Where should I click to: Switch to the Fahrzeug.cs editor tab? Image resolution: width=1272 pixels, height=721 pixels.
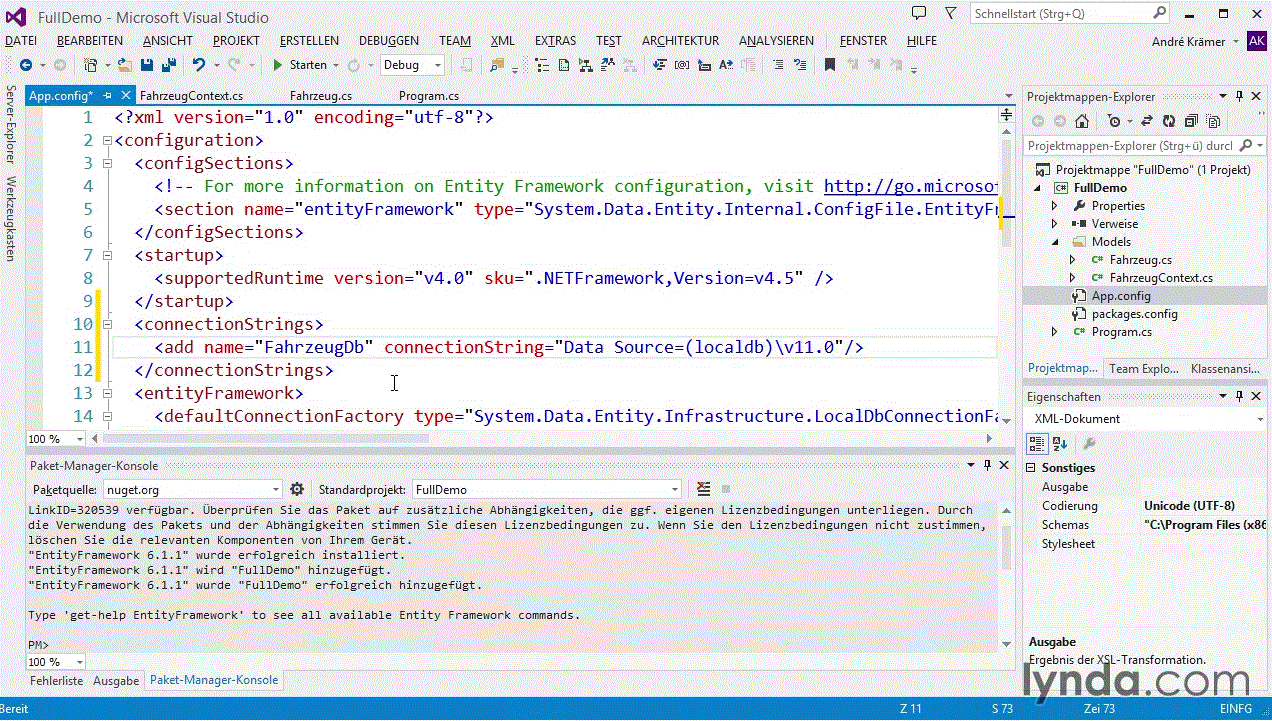321,96
